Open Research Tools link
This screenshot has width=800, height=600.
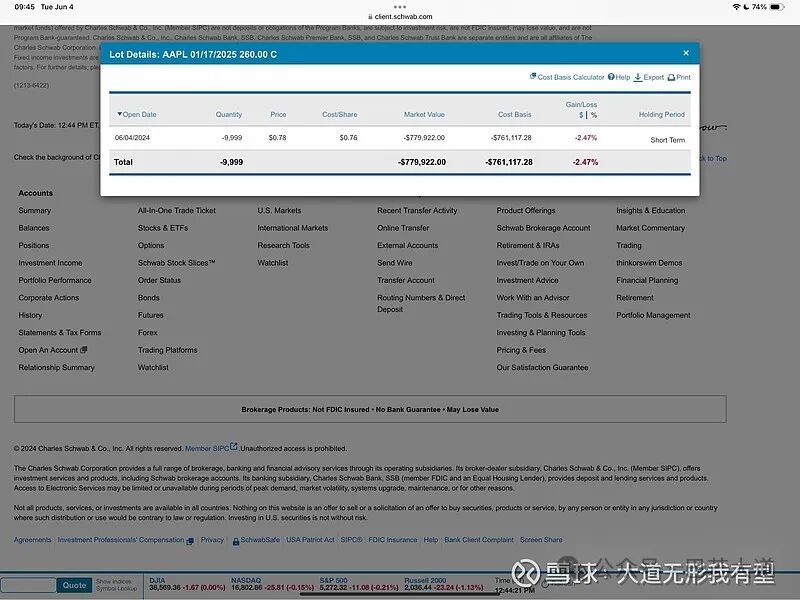283,245
